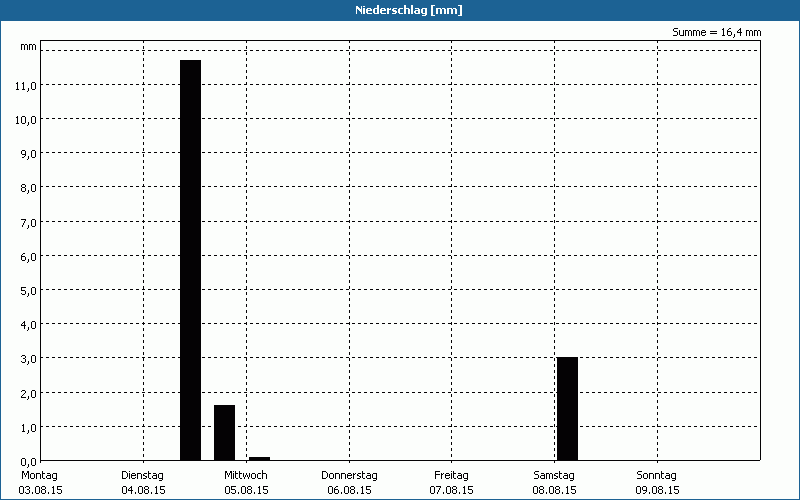The height and width of the screenshot is (500, 800).
Task: Click the 4,0 y-axis value
Action: coord(29,325)
